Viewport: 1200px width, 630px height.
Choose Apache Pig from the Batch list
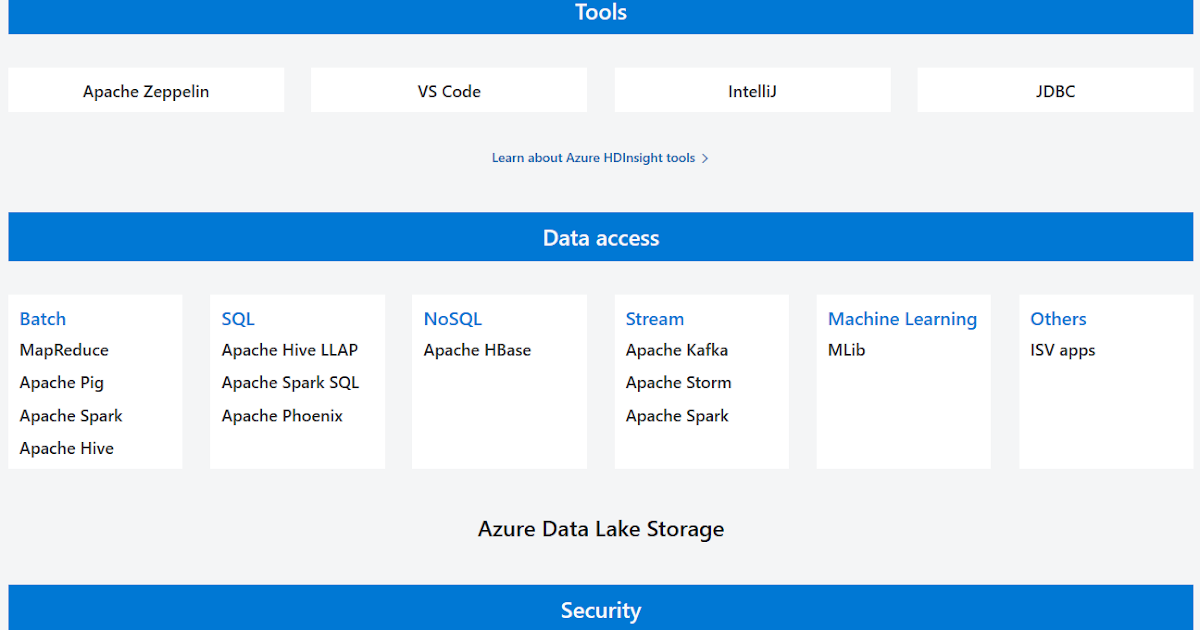click(62, 382)
